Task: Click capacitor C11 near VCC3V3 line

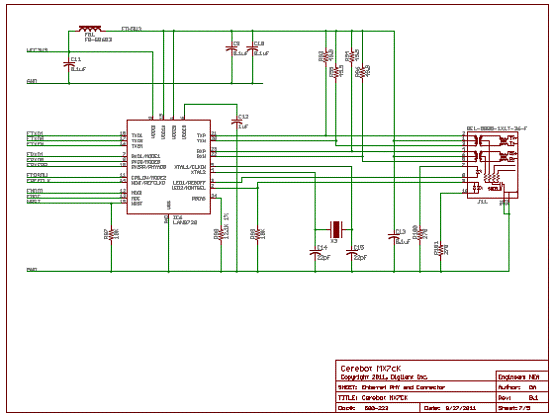Action: [68, 65]
